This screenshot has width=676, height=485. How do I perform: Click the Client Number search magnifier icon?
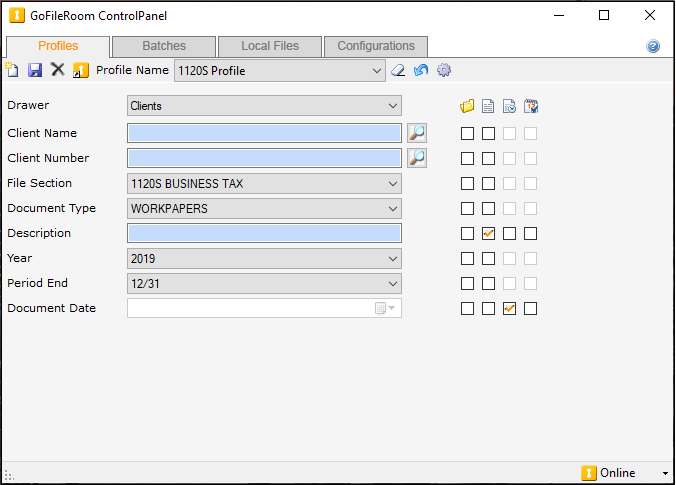417,158
